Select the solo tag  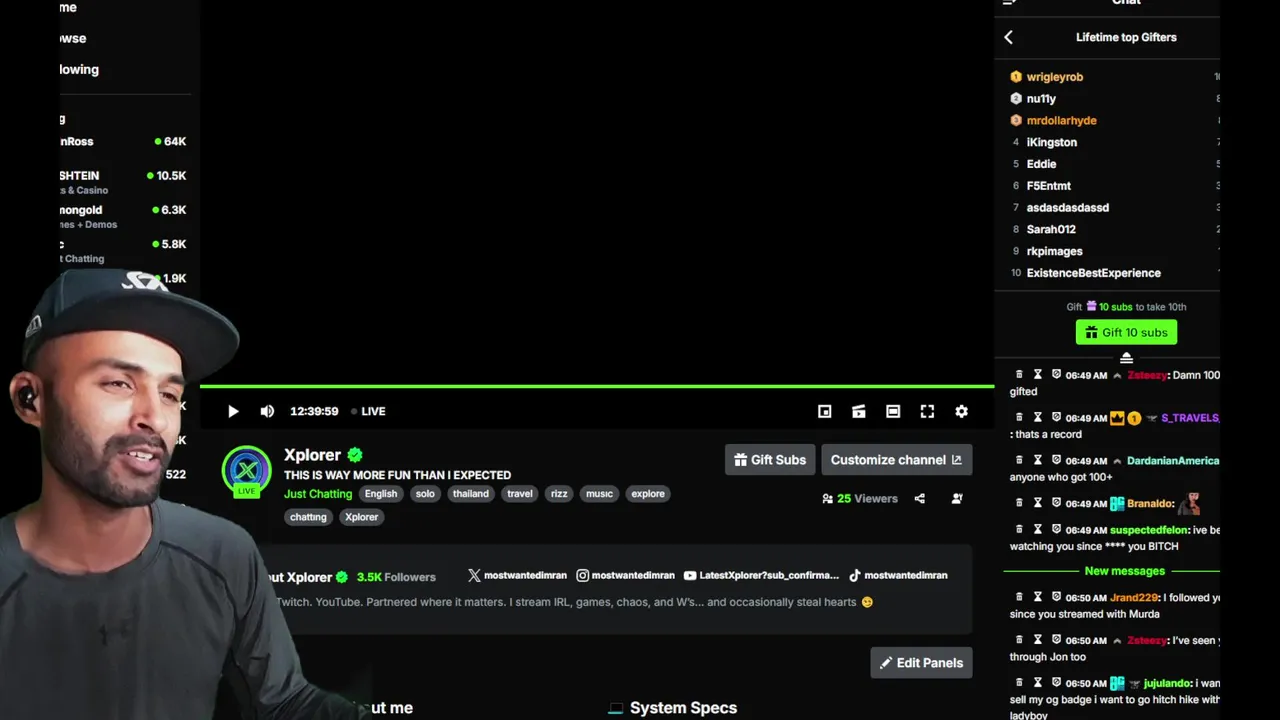pyautogui.click(x=425, y=494)
